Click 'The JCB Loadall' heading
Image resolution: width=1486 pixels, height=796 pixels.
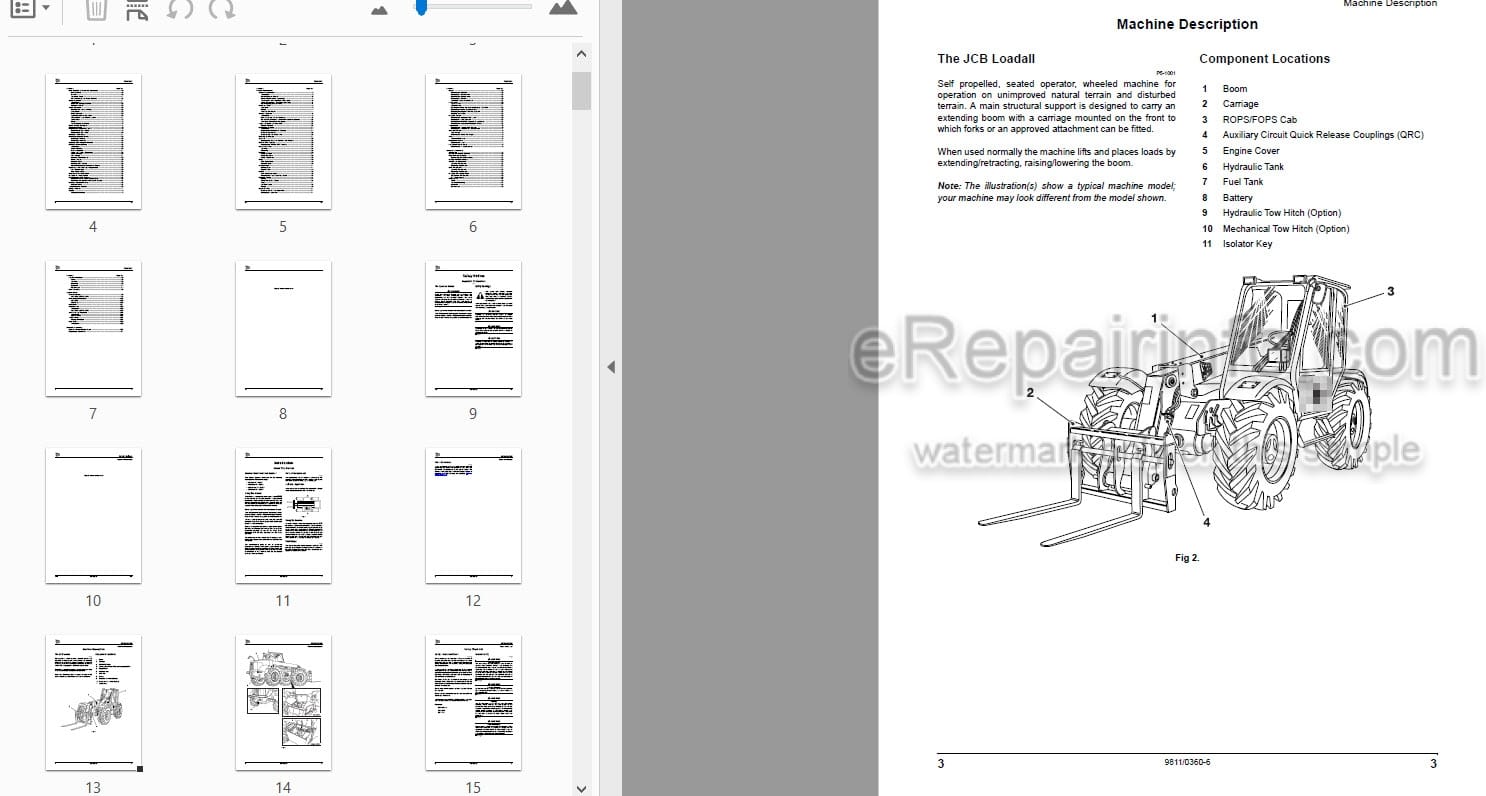coord(986,59)
